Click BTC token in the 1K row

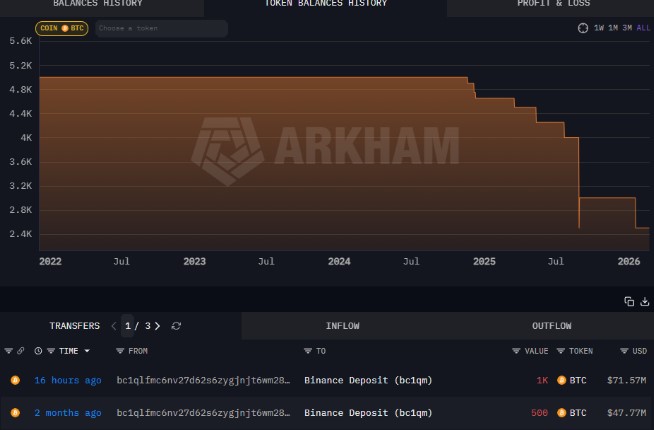point(572,380)
